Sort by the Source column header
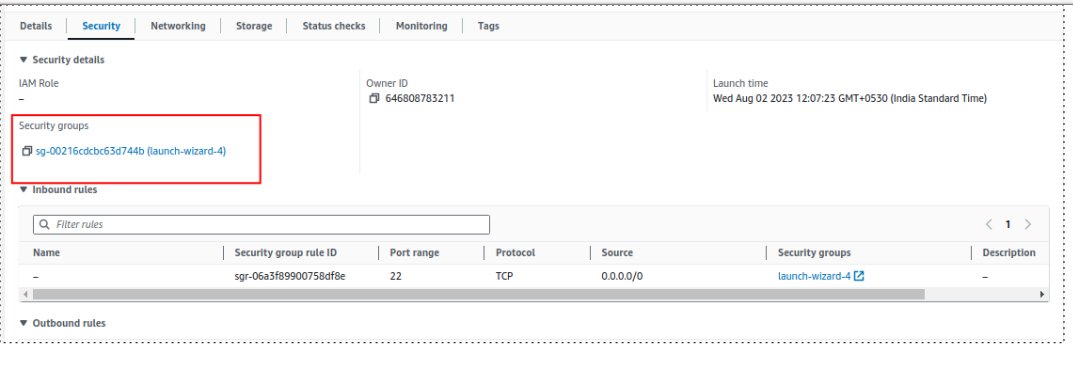Image resolution: width=1073 pixels, height=381 pixels. (x=617, y=252)
